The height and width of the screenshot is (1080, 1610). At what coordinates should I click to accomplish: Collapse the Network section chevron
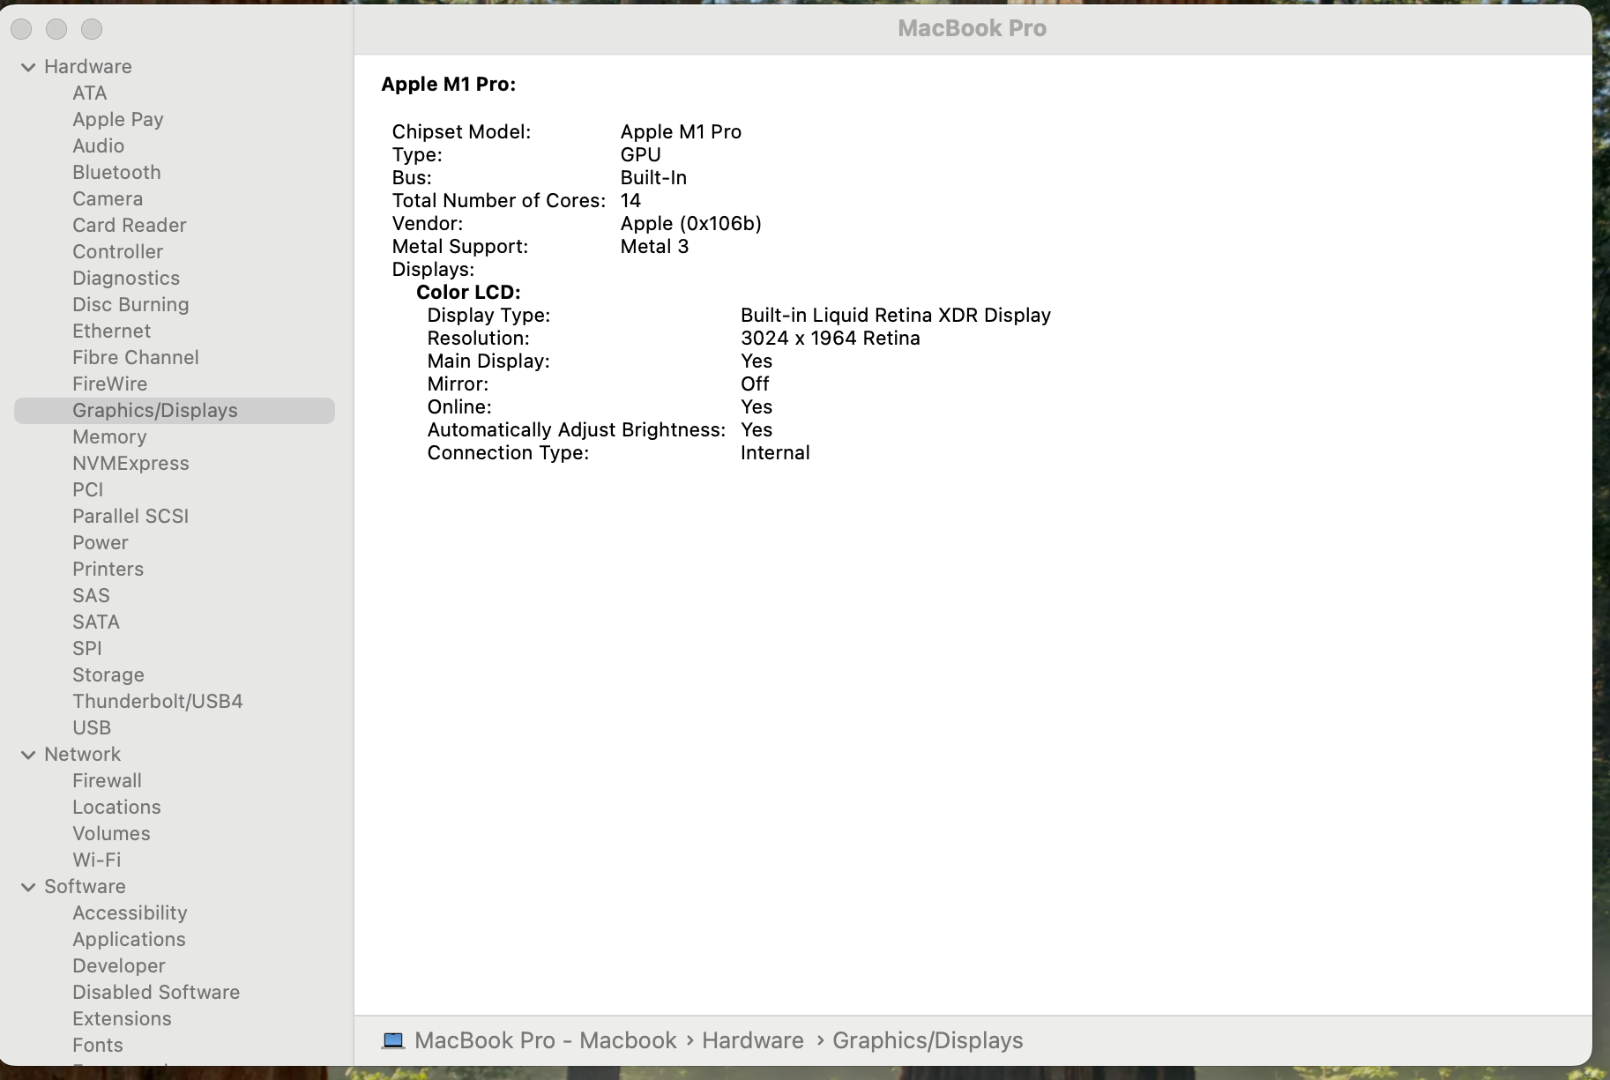[x=28, y=755]
